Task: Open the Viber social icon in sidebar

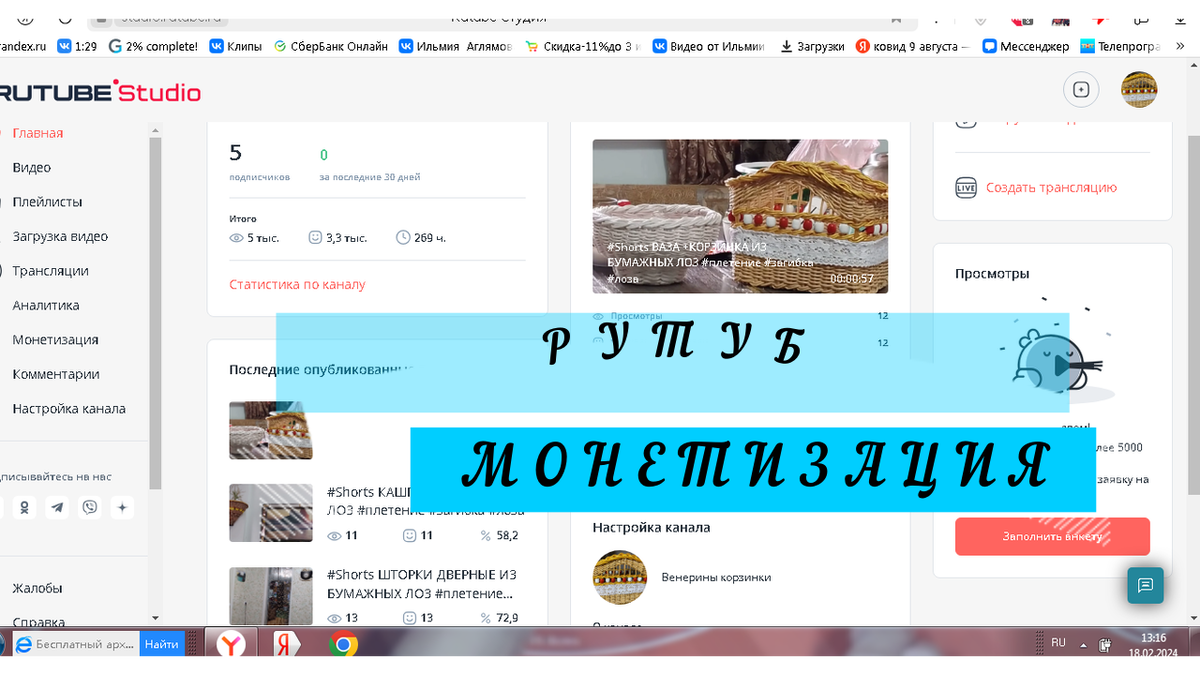Action: [90, 507]
